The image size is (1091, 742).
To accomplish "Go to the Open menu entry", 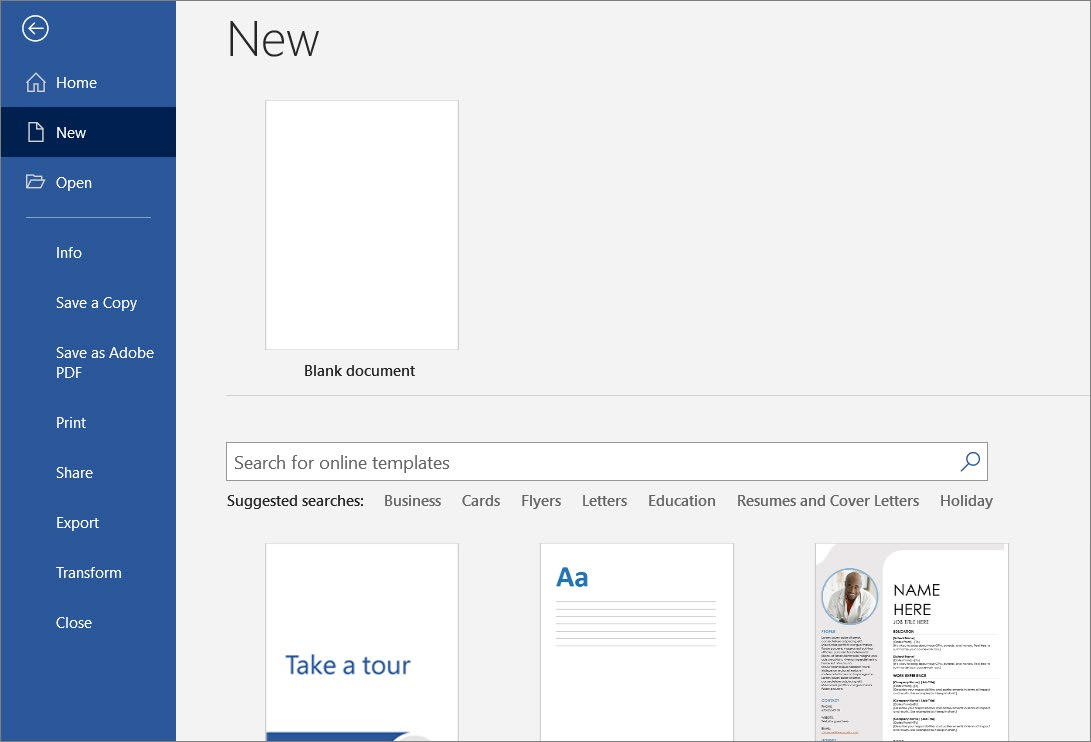I will click(88, 182).
